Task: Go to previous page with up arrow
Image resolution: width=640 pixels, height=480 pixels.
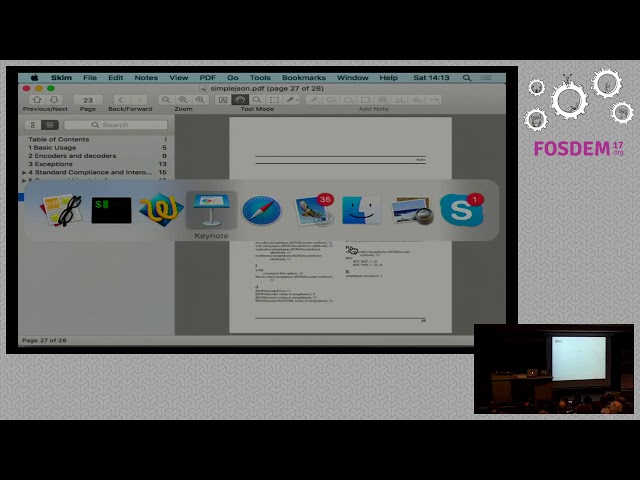Action: (x=37, y=100)
